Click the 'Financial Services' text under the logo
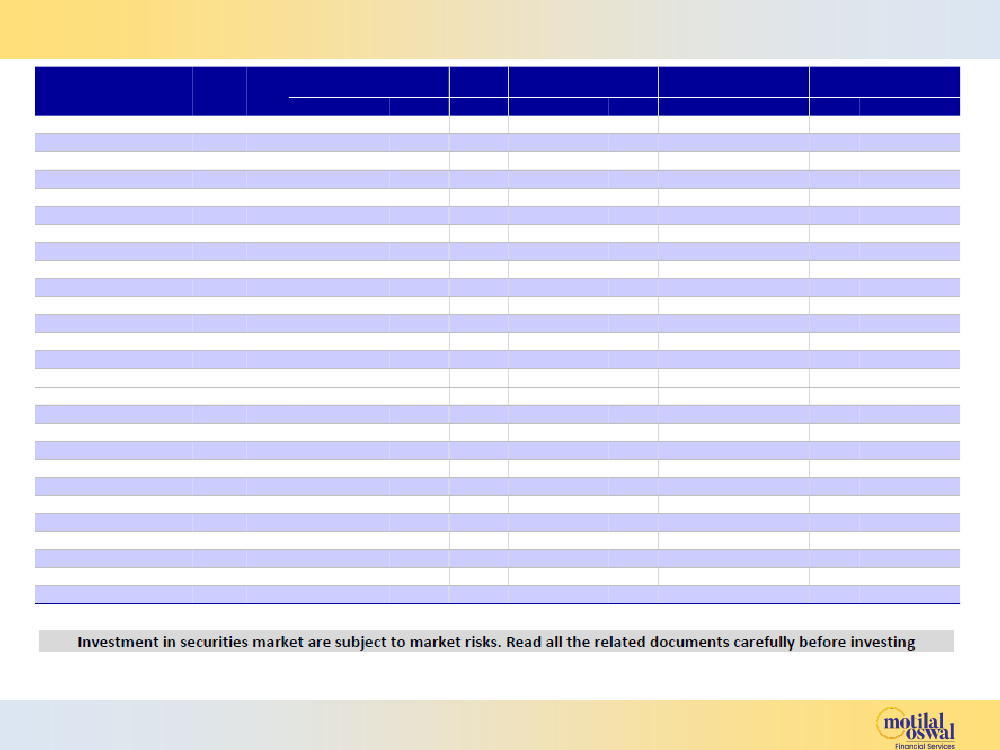Viewport: 1000px width, 750px height. (927, 745)
